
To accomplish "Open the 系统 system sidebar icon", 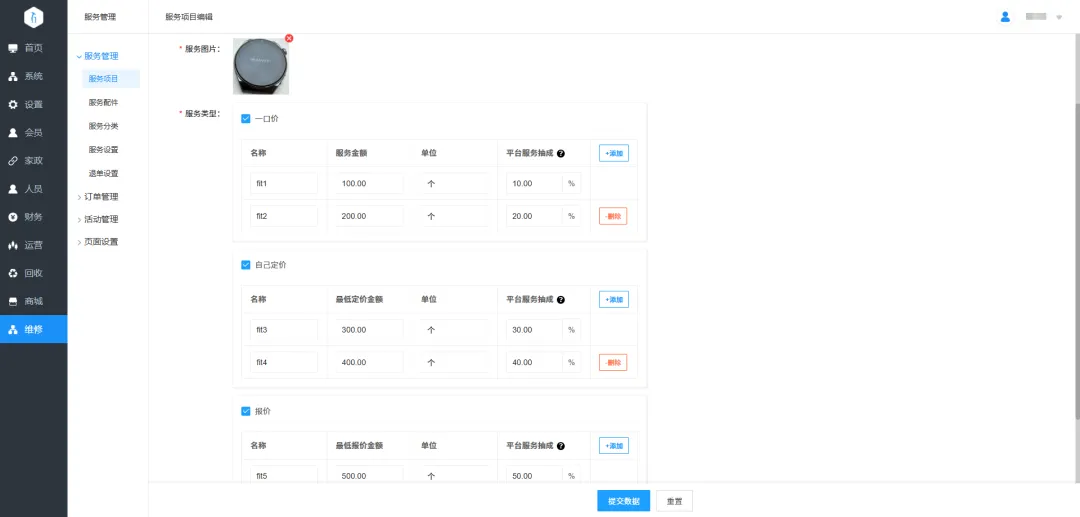I will coord(13,76).
